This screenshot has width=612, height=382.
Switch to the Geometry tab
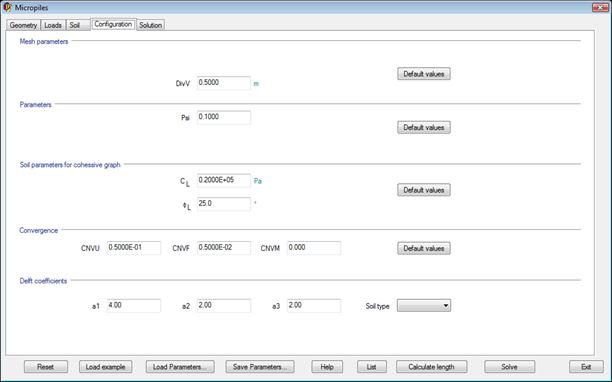23,25
